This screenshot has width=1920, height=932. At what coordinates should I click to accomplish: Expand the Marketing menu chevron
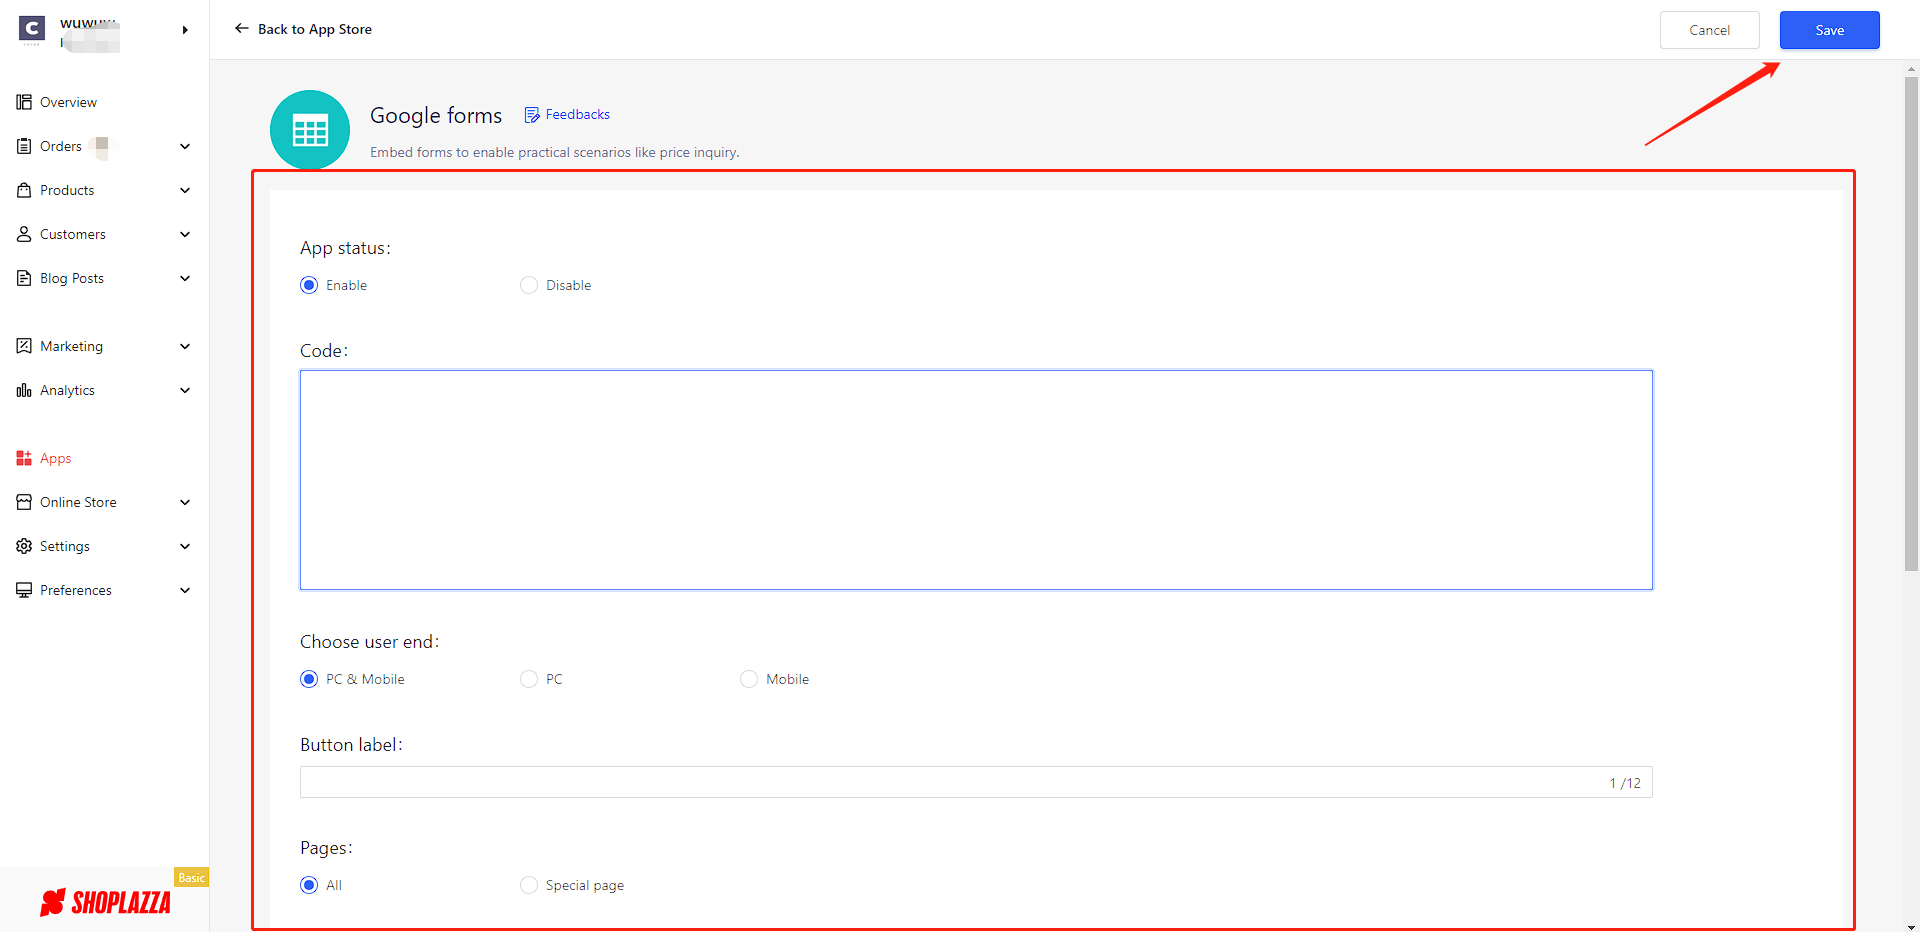click(185, 346)
